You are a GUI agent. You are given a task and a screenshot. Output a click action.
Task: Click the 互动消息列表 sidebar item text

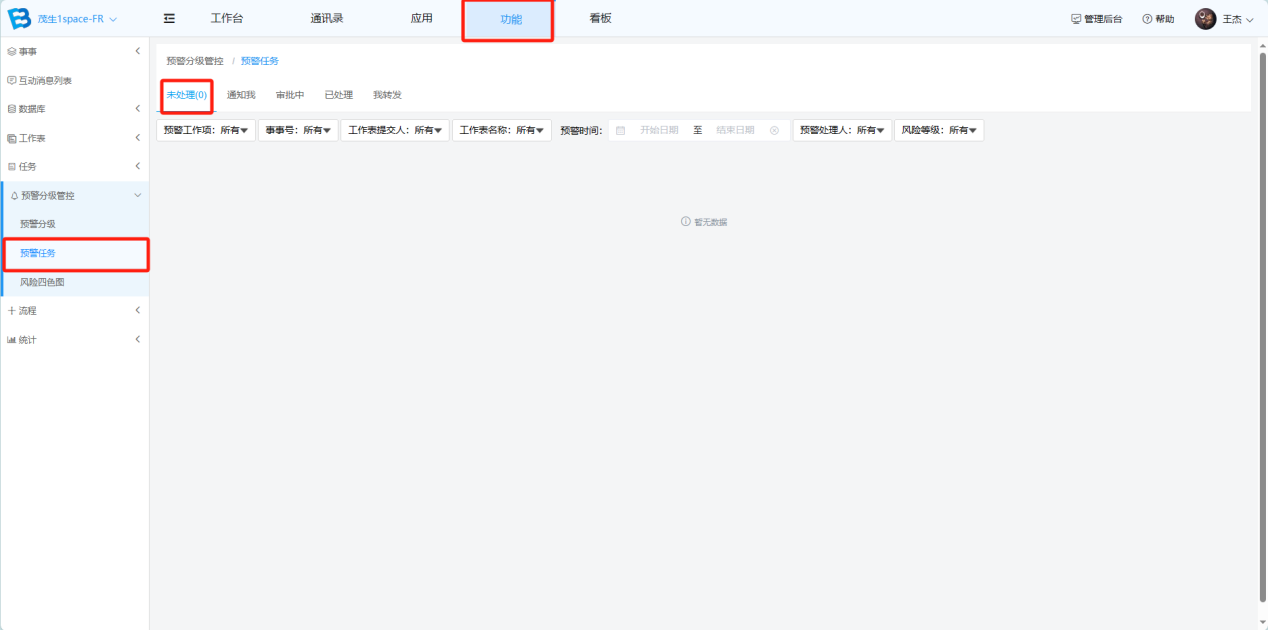pos(45,80)
